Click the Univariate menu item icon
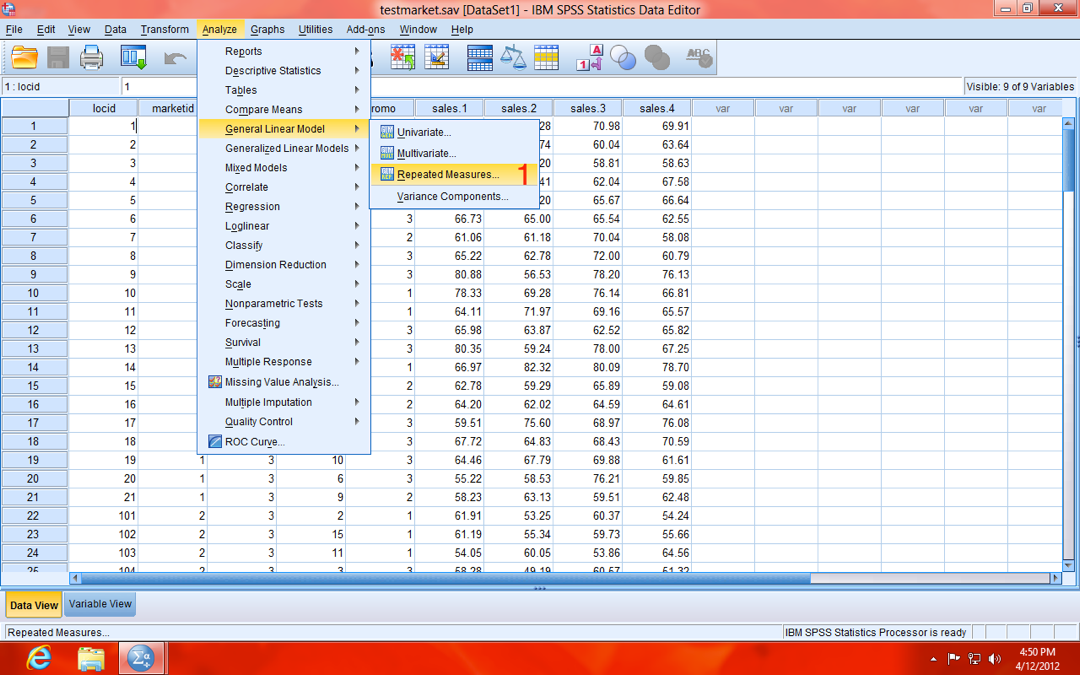 pyautogui.click(x=387, y=132)
